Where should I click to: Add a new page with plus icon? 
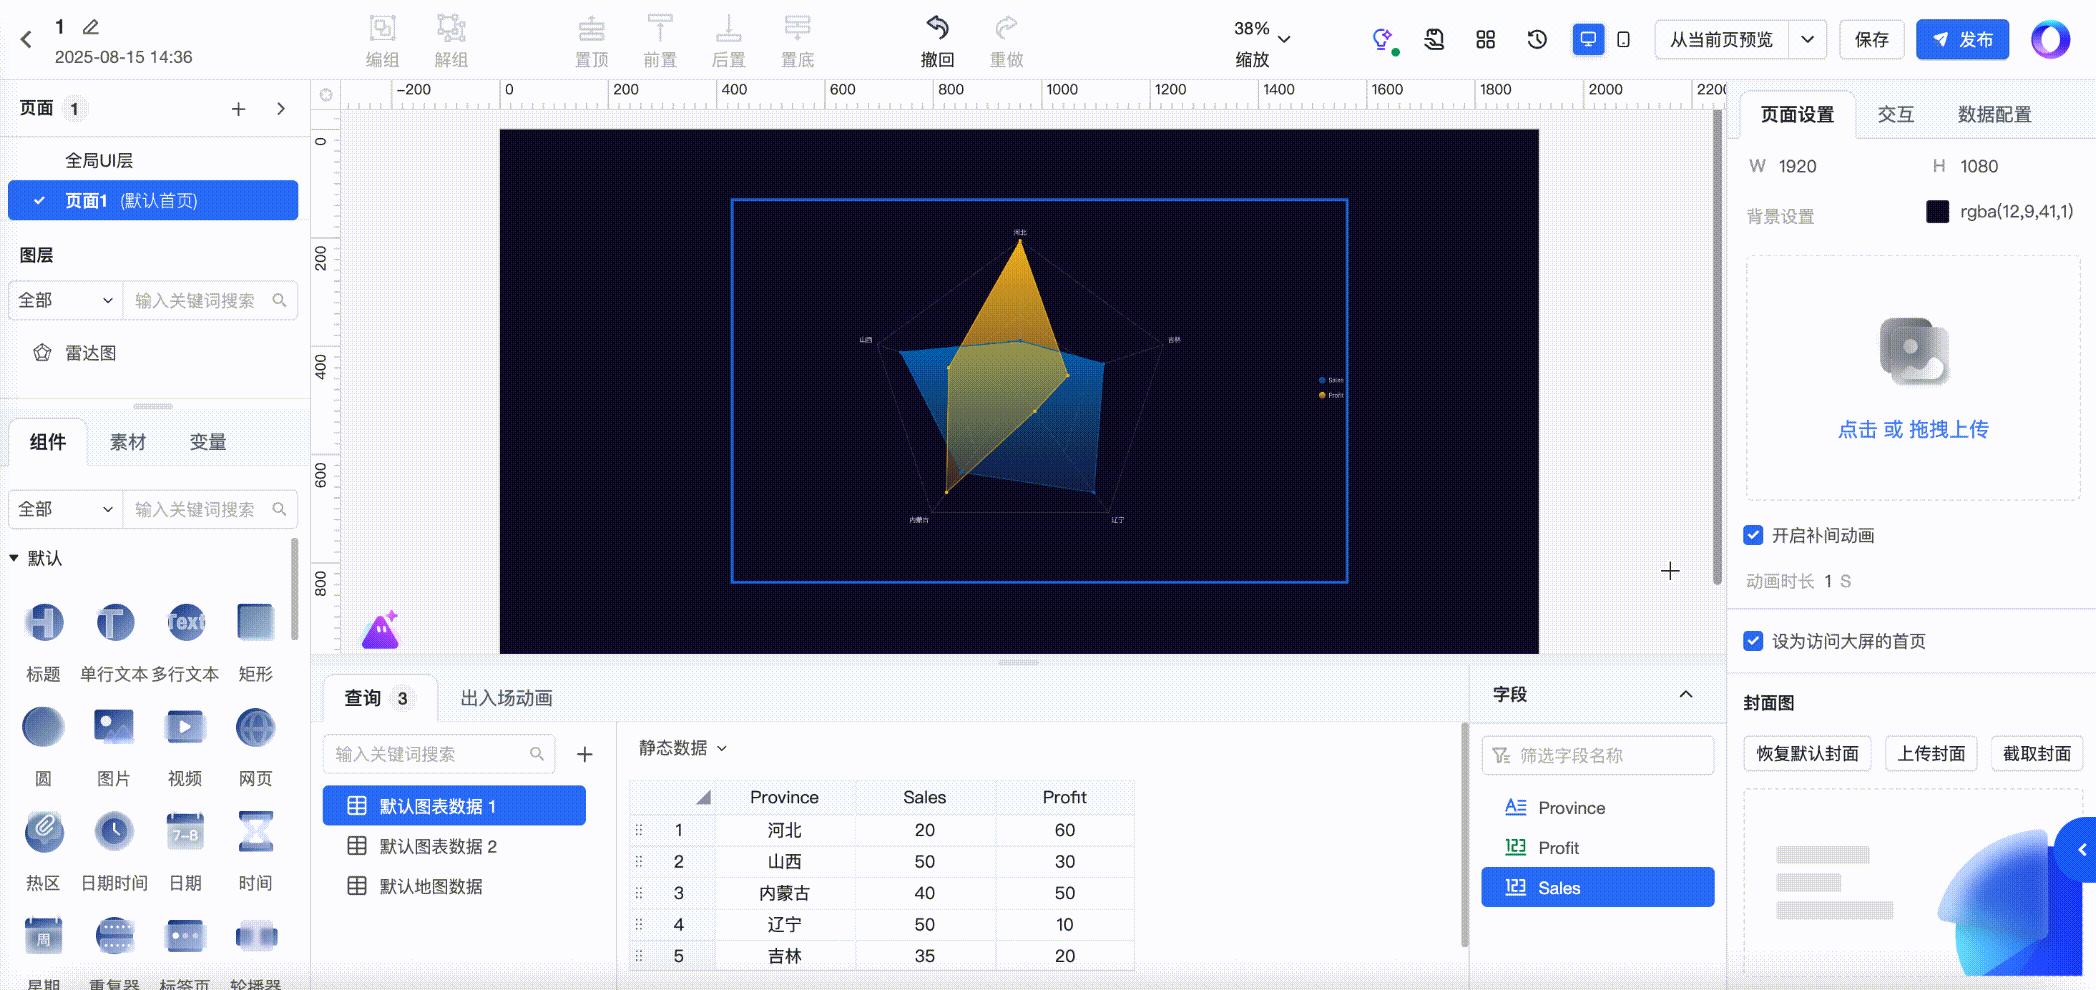(238, 109)
